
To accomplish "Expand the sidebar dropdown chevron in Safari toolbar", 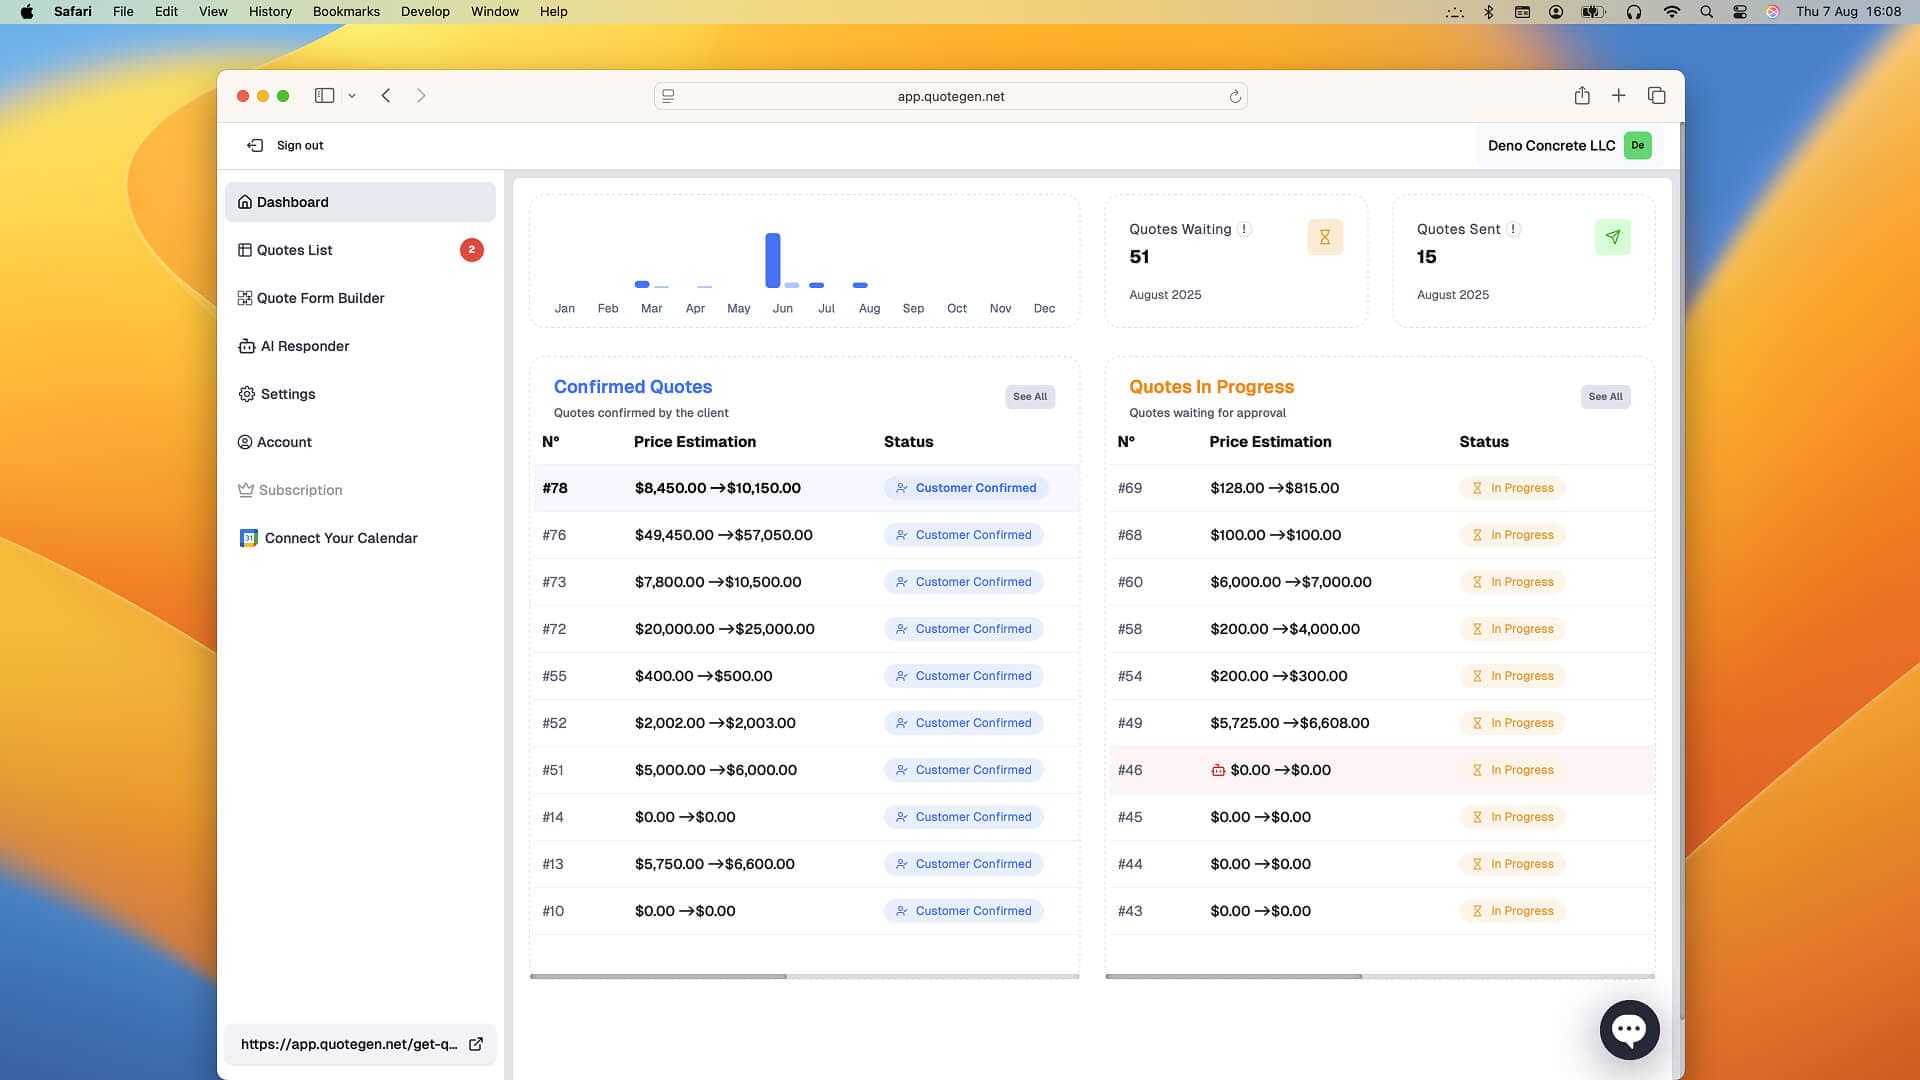I will 352,96.
